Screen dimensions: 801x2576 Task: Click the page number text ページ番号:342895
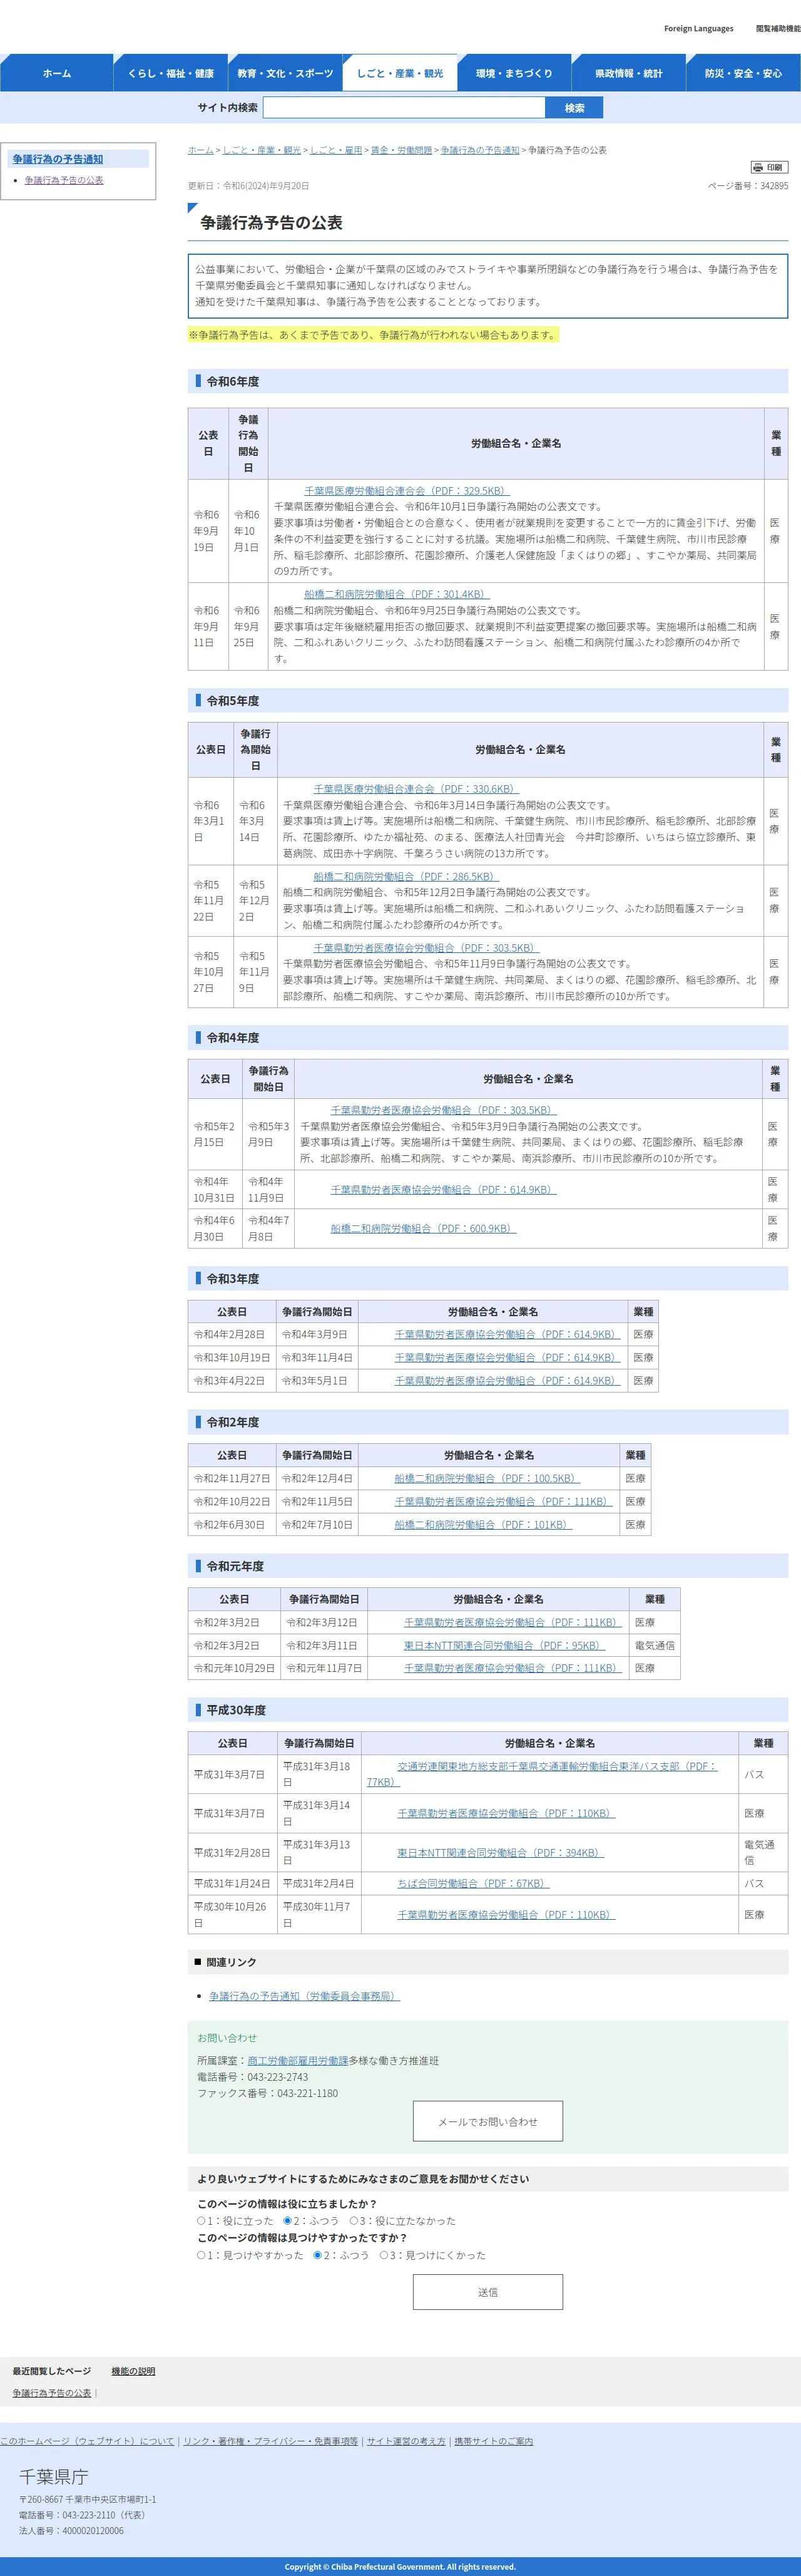pyautogui.click(x=748, y=186)
